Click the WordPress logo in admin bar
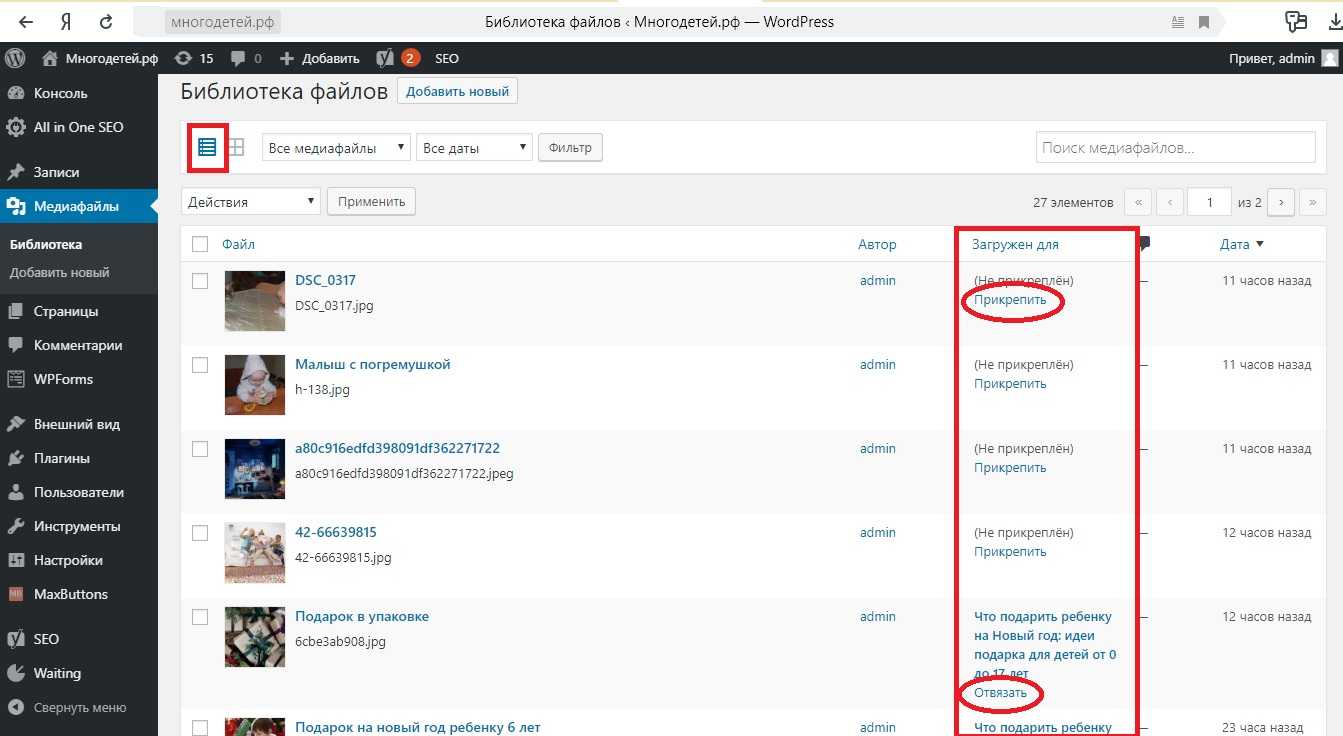1343x736 pixels. pos(15,58)
